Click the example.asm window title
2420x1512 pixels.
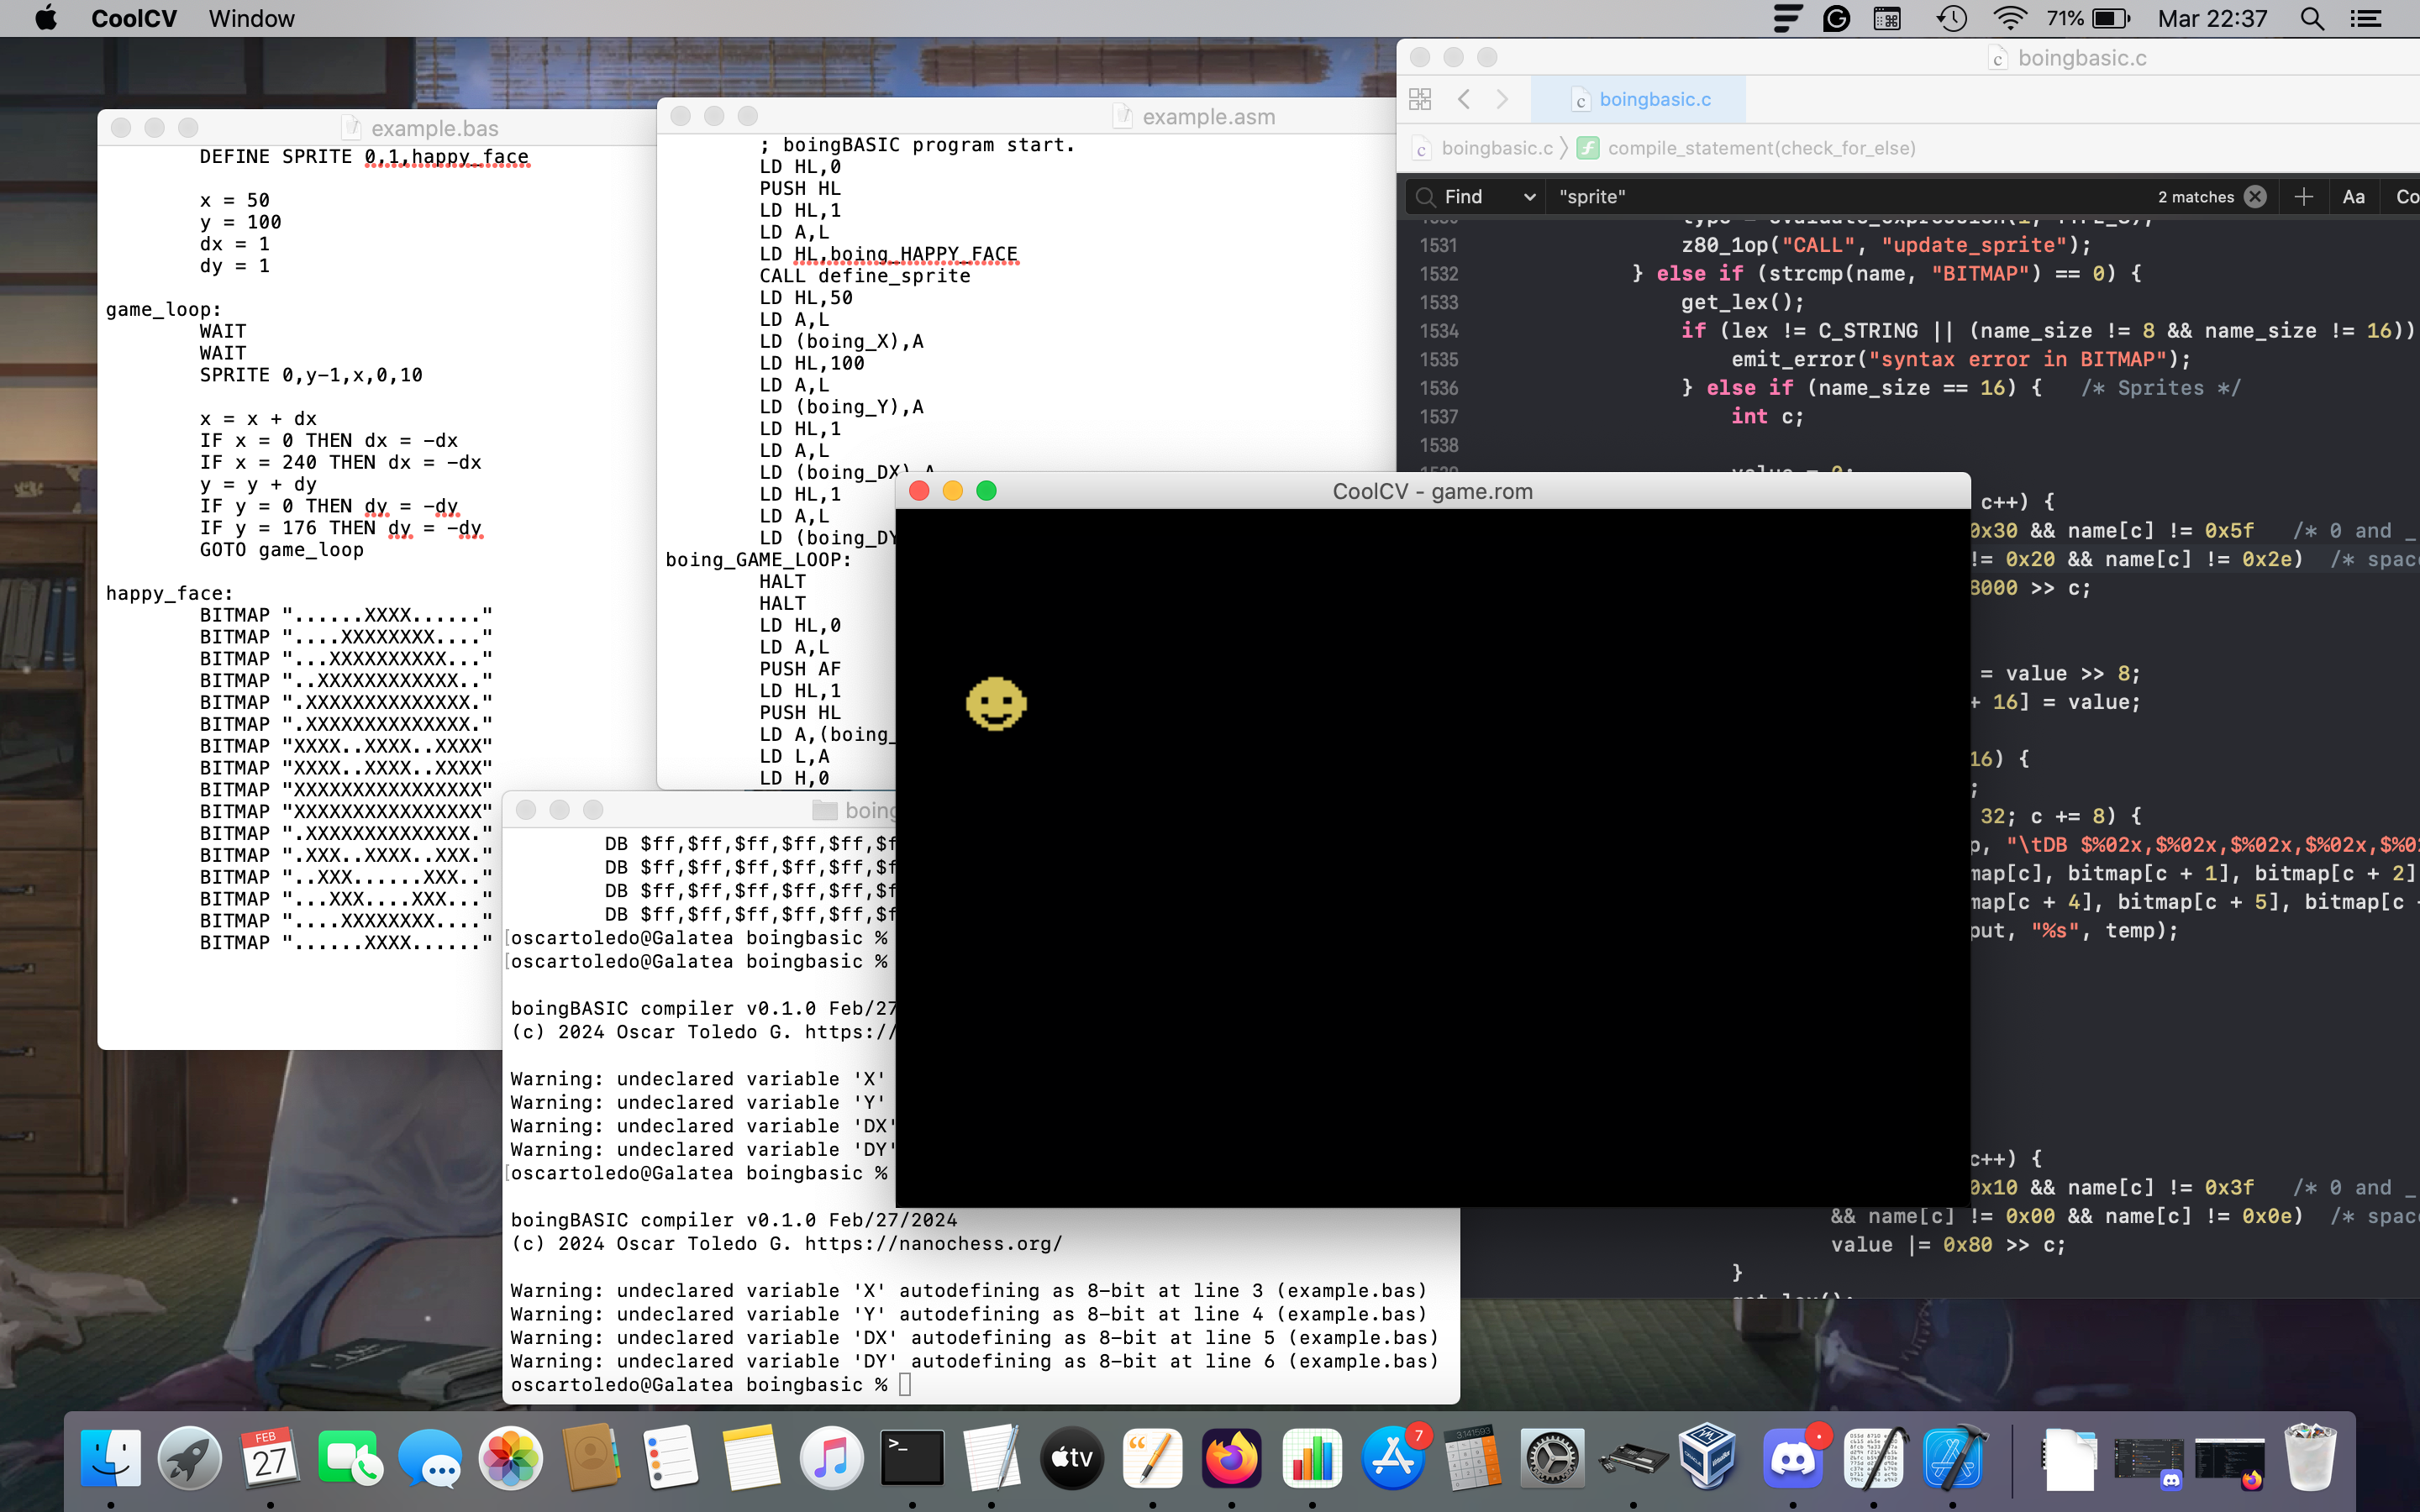point(1208,116)
